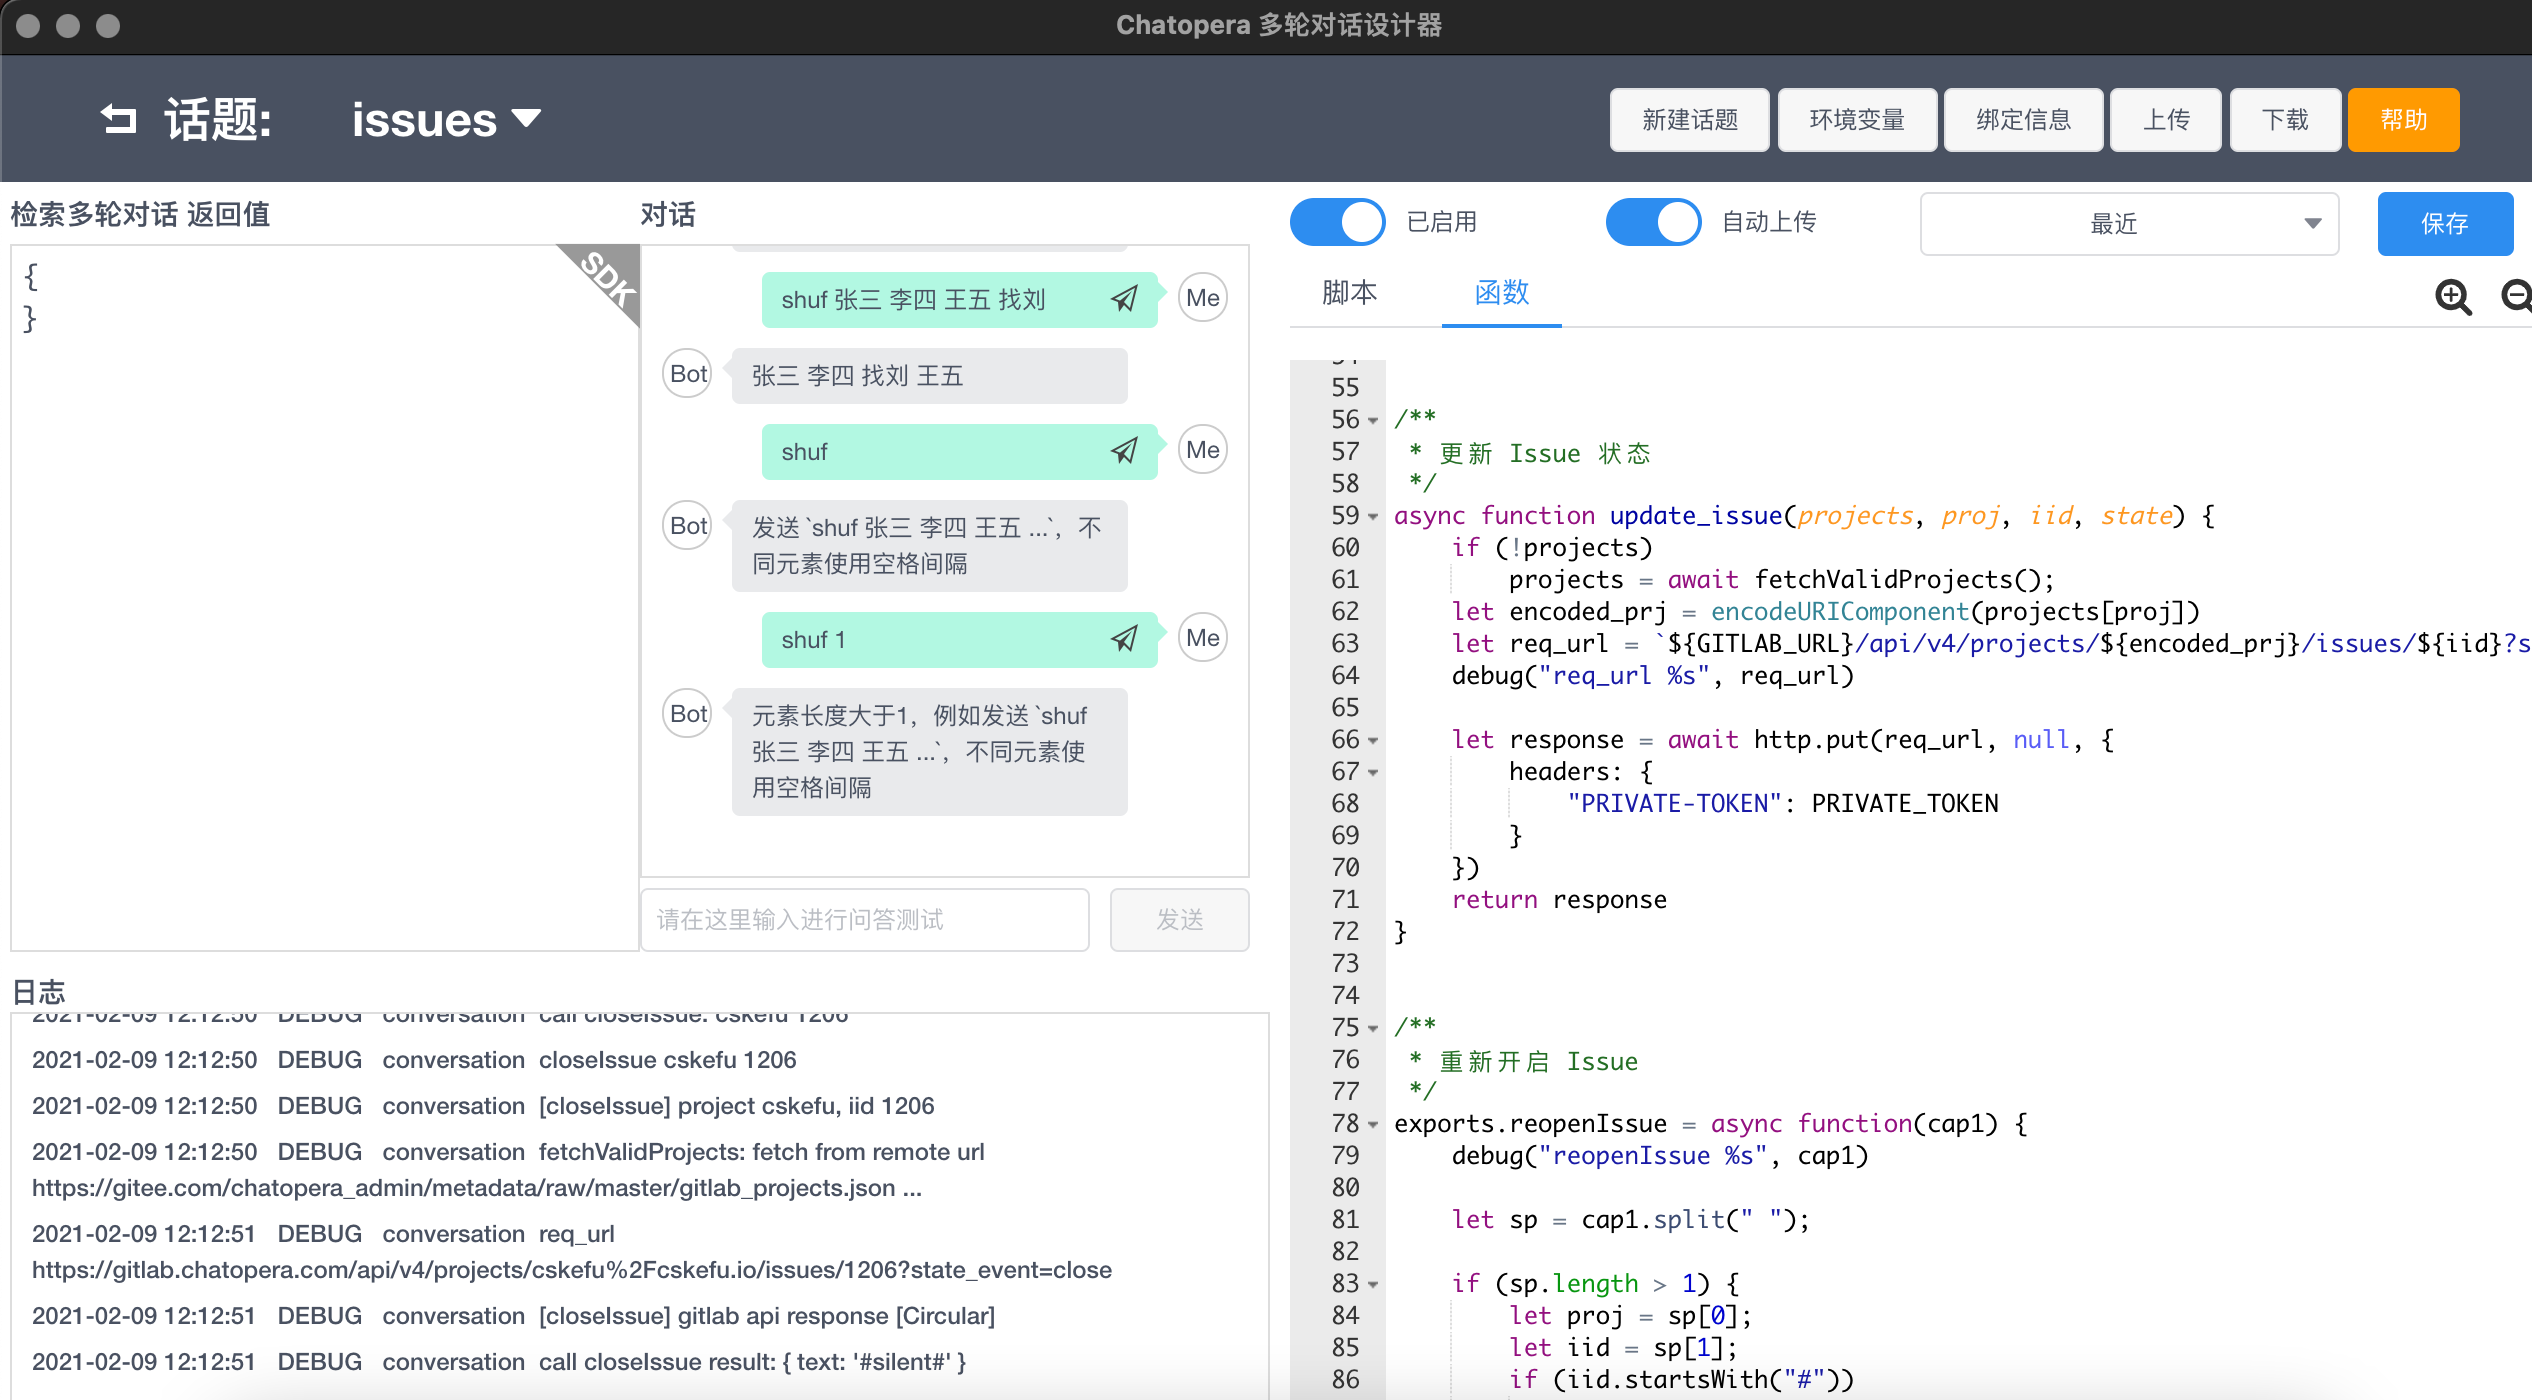Screen dimensions: 2532x1400
Task: Click the chat test input field
Action: pos(865,920)
